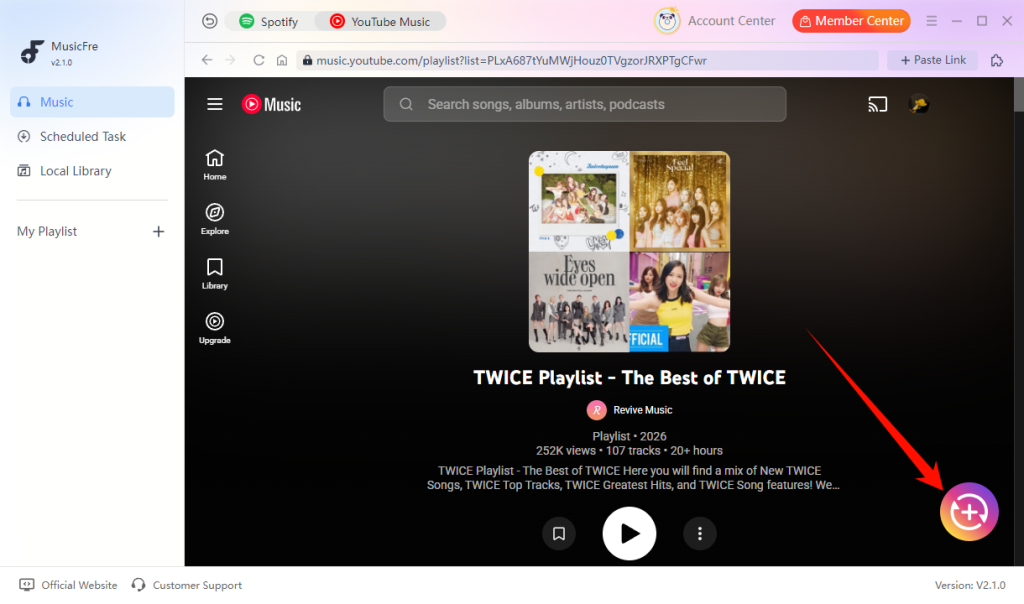Click the MusicFre logo icon
The image size is (1024, 604).
pos(31,52)
